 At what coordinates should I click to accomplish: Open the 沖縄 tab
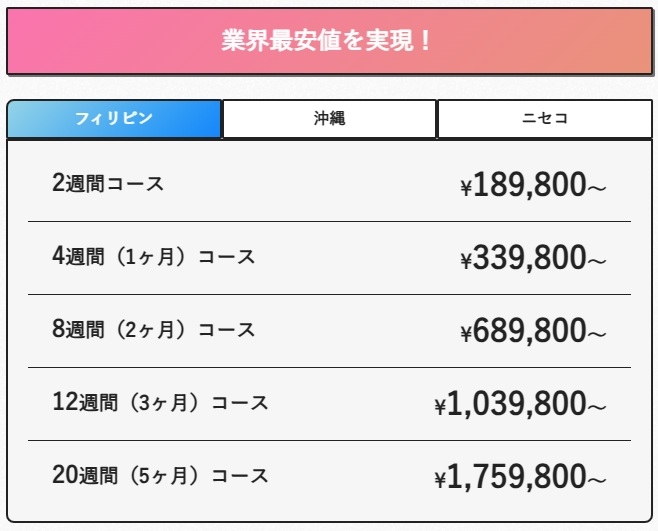329,119
